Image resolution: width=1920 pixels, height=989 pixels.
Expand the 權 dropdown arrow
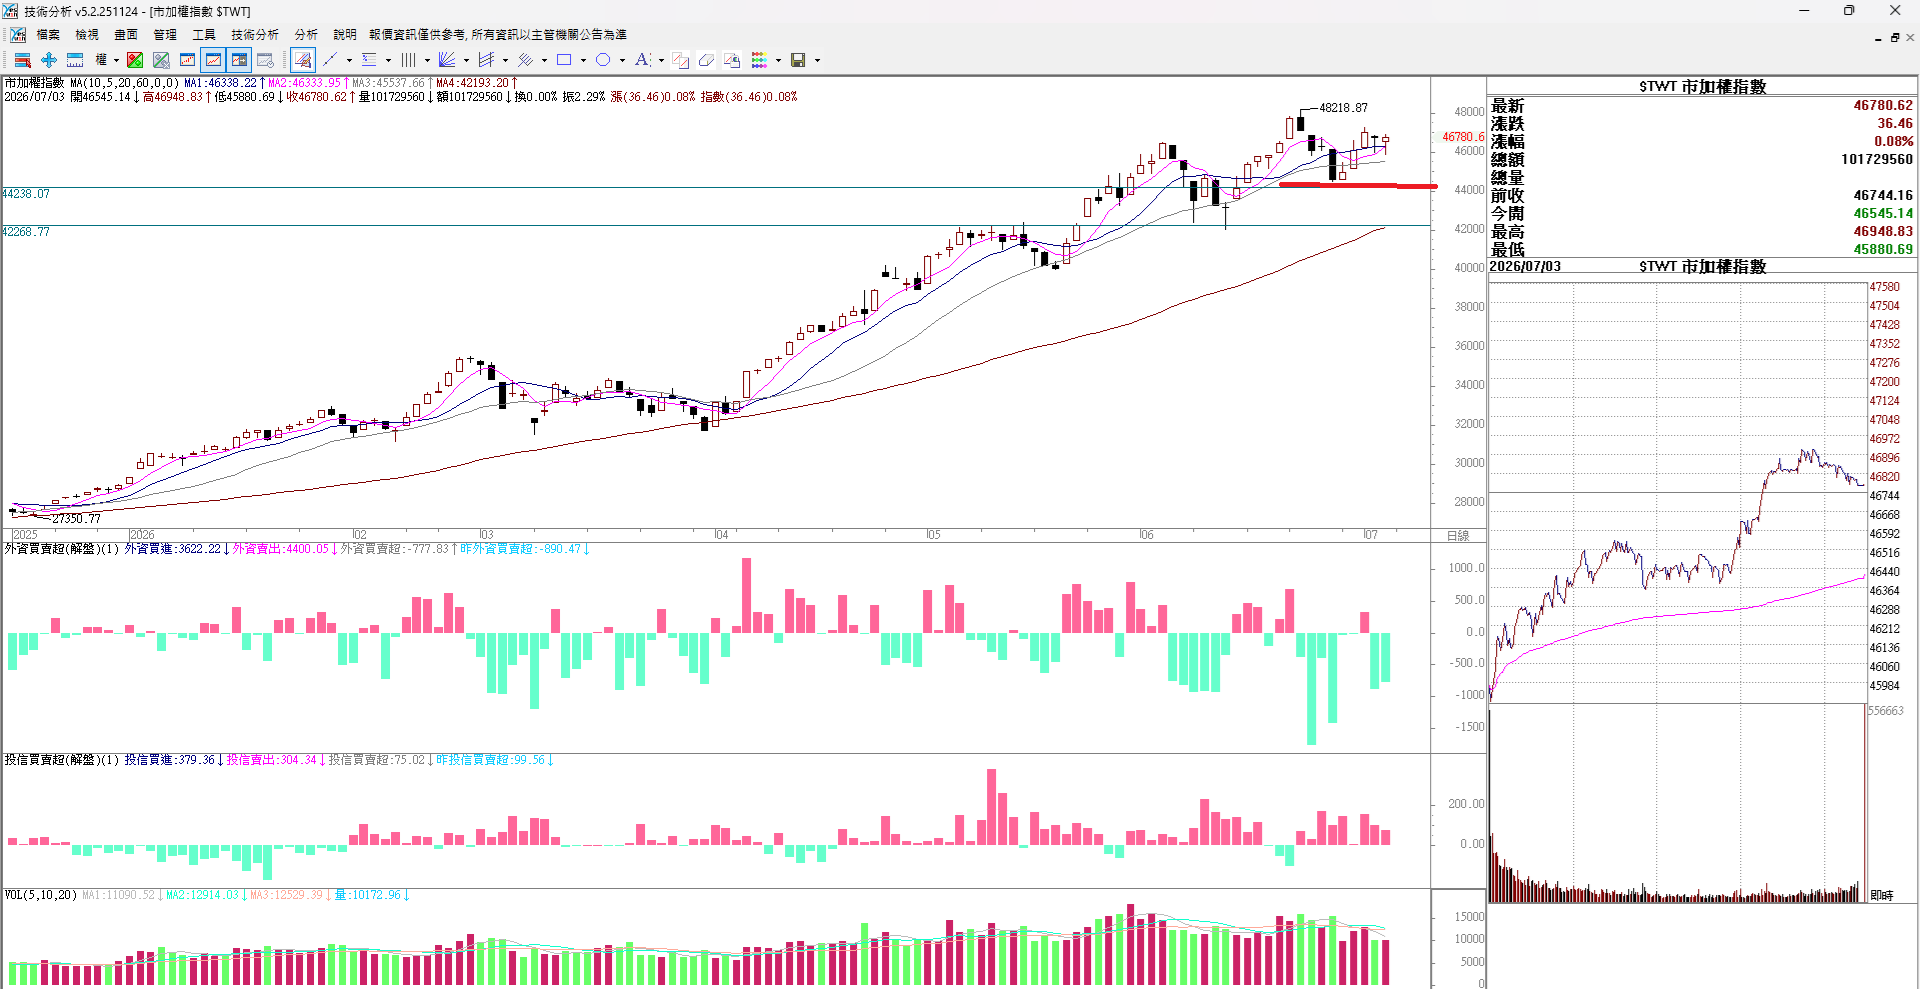[x=116, y=60]
